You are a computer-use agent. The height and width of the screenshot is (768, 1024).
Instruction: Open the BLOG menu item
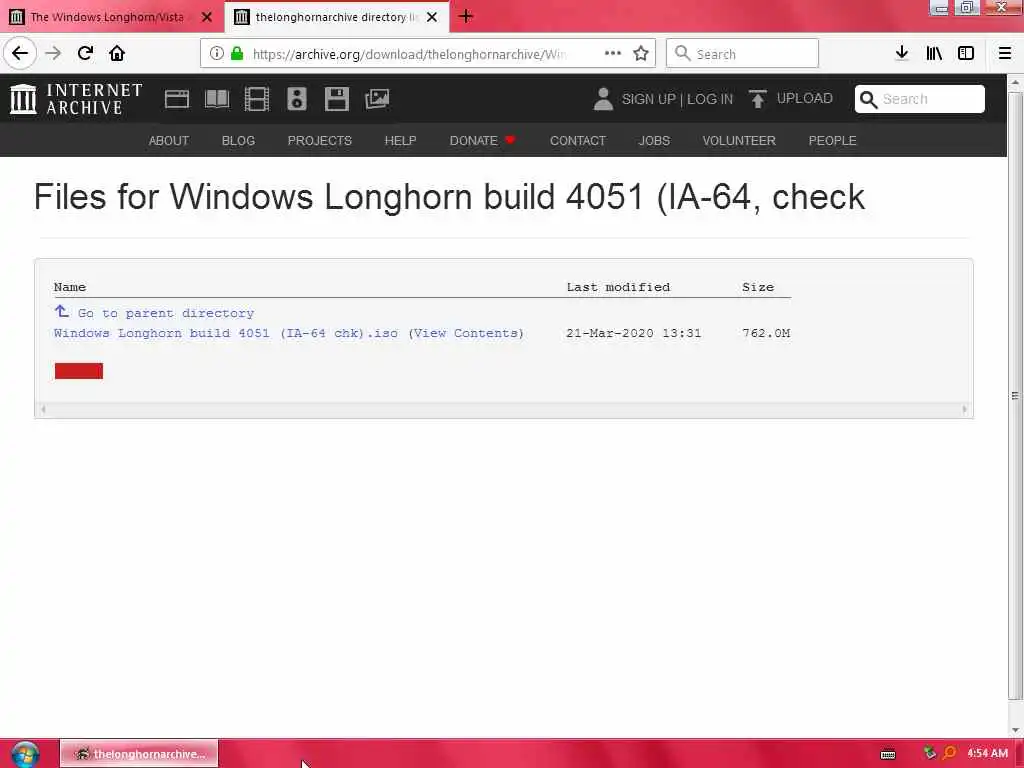click(x=238, y=140)
